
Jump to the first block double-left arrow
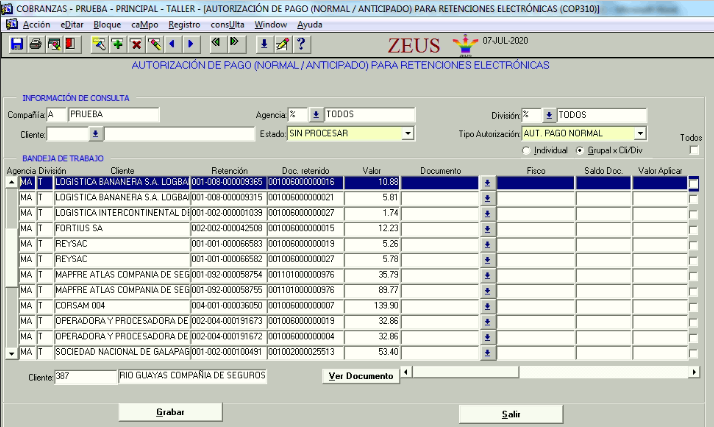pyautogui.click(x=217, y=44)
